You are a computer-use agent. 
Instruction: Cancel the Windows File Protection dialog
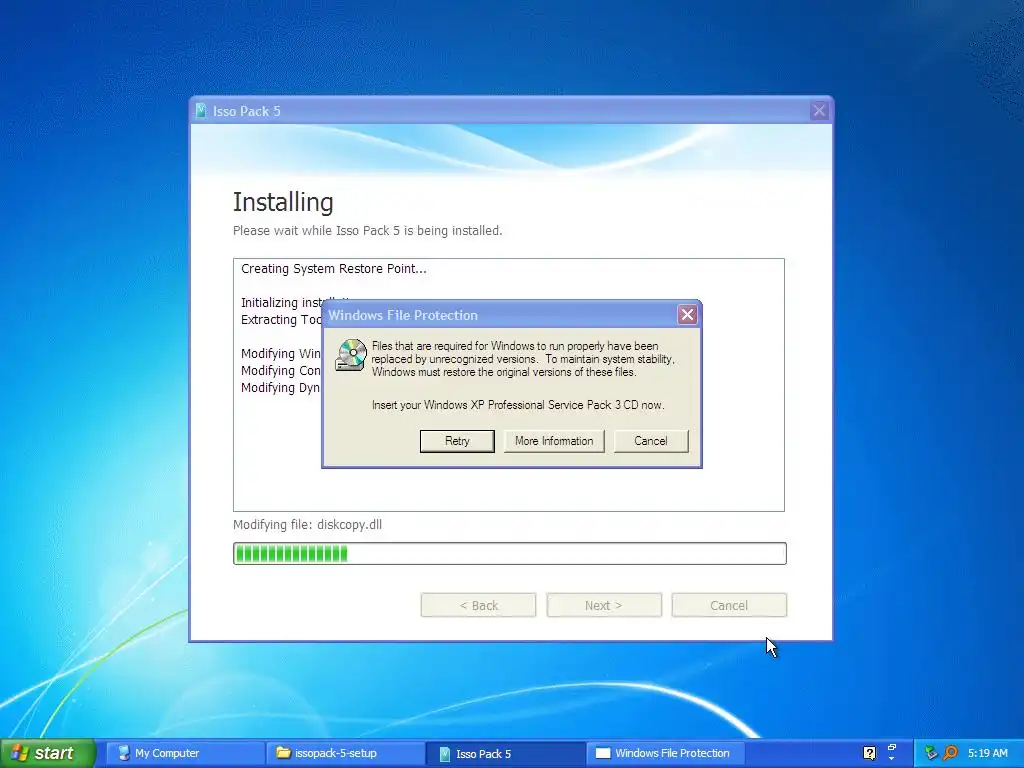650,441
